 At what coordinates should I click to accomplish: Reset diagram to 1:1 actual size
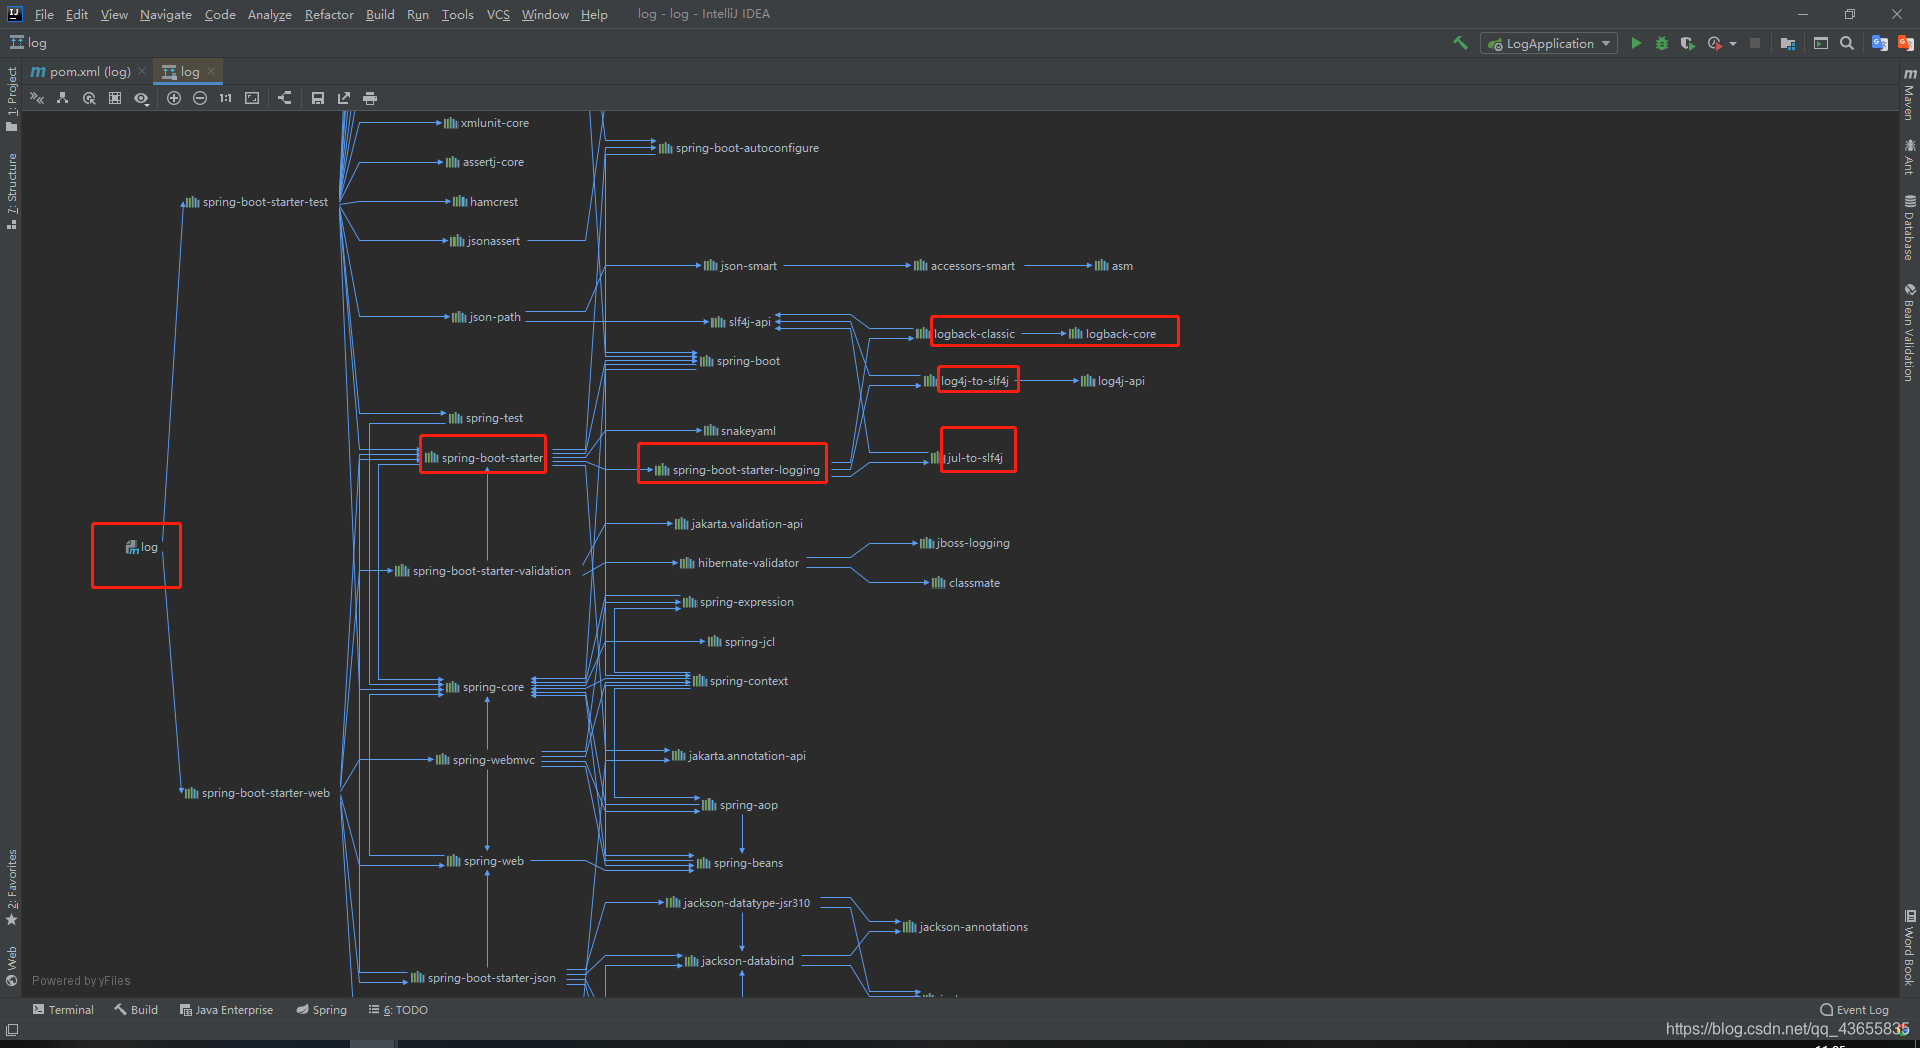point(226,98)
